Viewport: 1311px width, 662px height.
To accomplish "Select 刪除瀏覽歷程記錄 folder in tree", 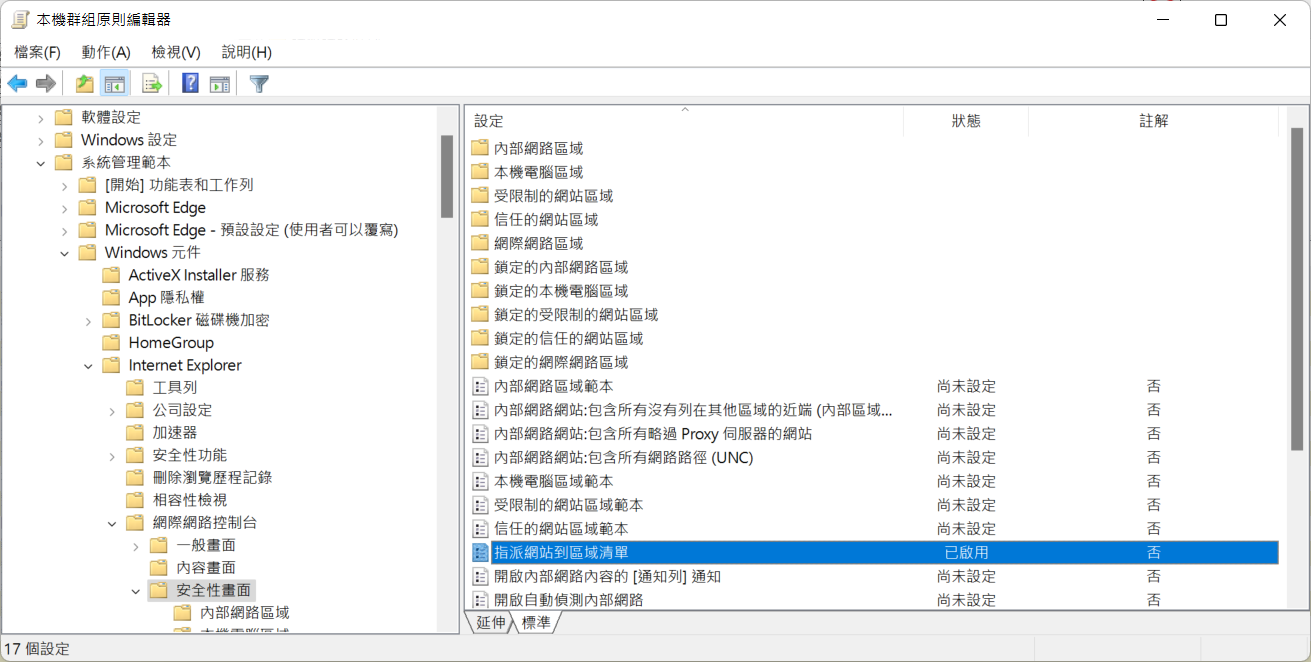I will click(211, 478).
